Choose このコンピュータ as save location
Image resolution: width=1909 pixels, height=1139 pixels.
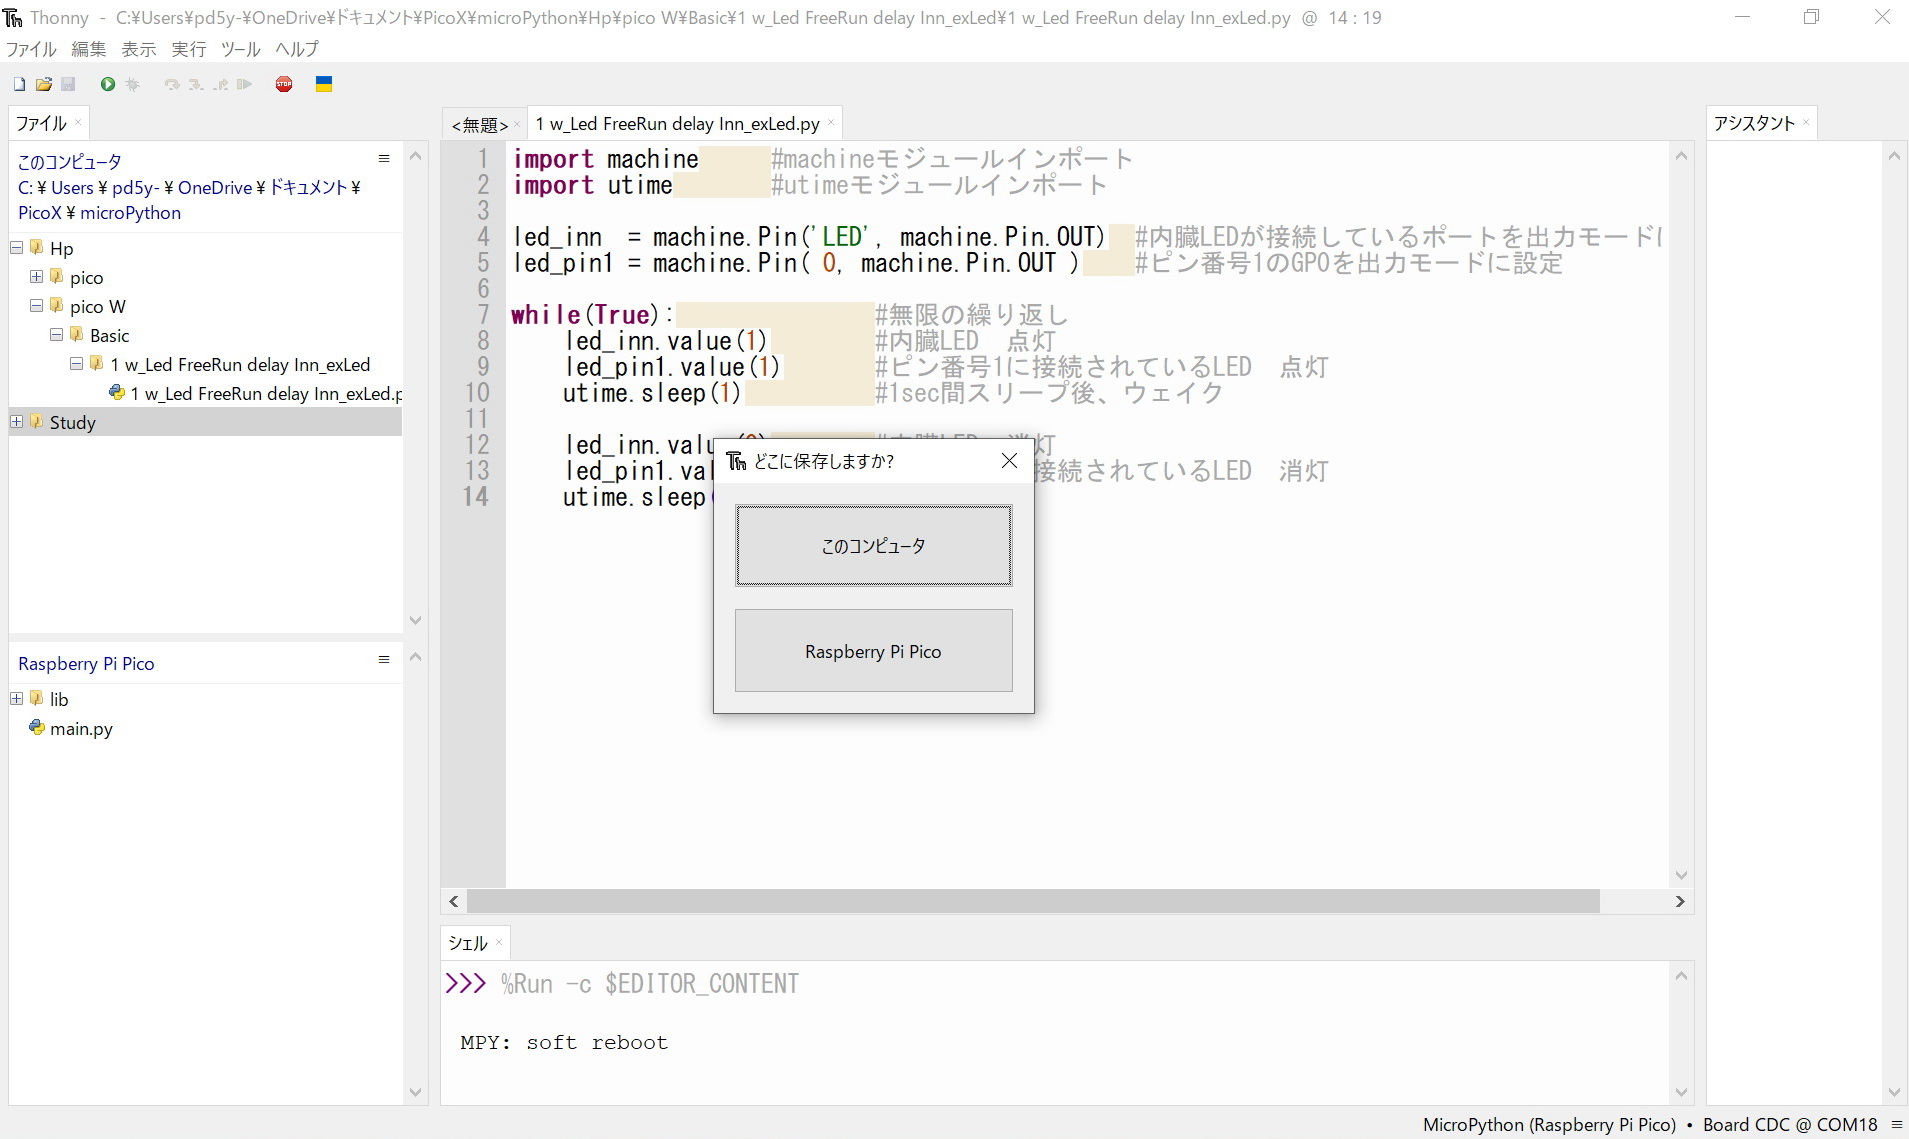pyautogui.click(x=873, y=546)
